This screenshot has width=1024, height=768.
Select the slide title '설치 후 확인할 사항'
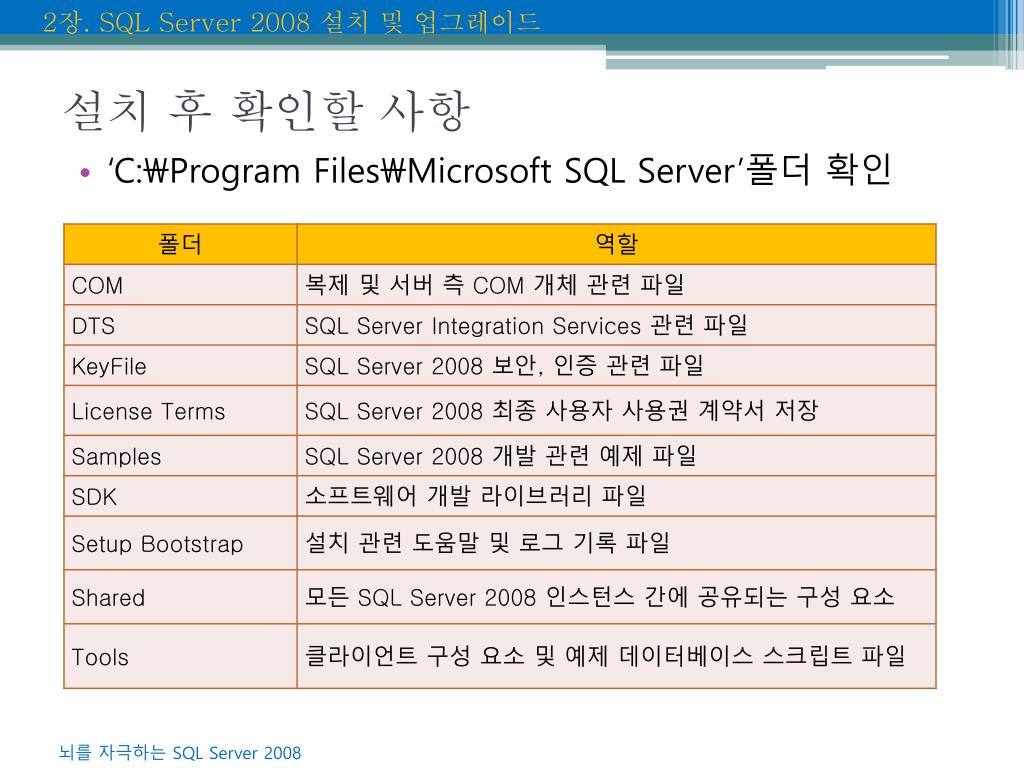point(267,111)
